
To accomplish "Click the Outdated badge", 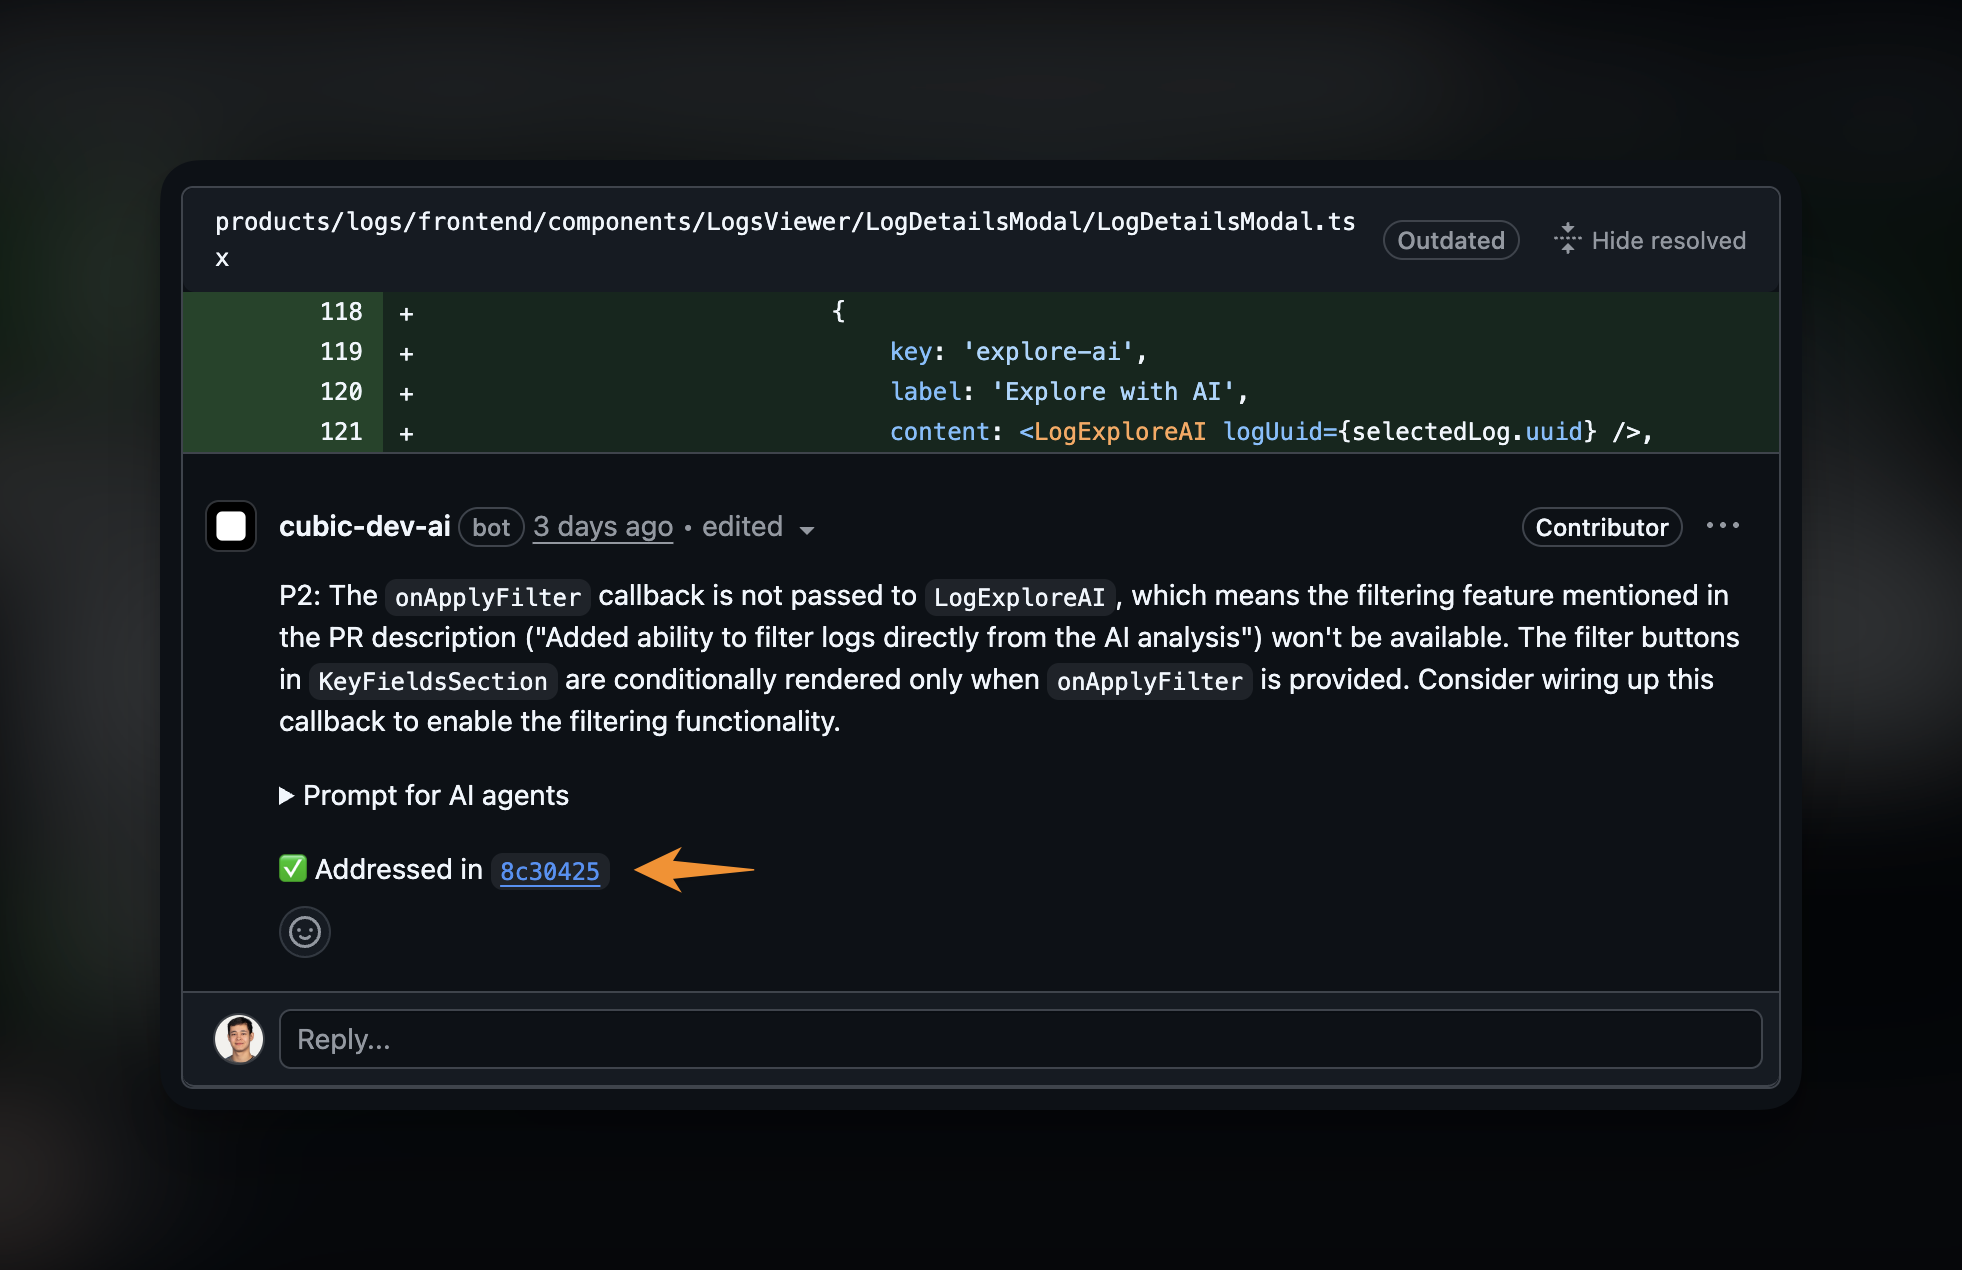I will click(1450, 239).
